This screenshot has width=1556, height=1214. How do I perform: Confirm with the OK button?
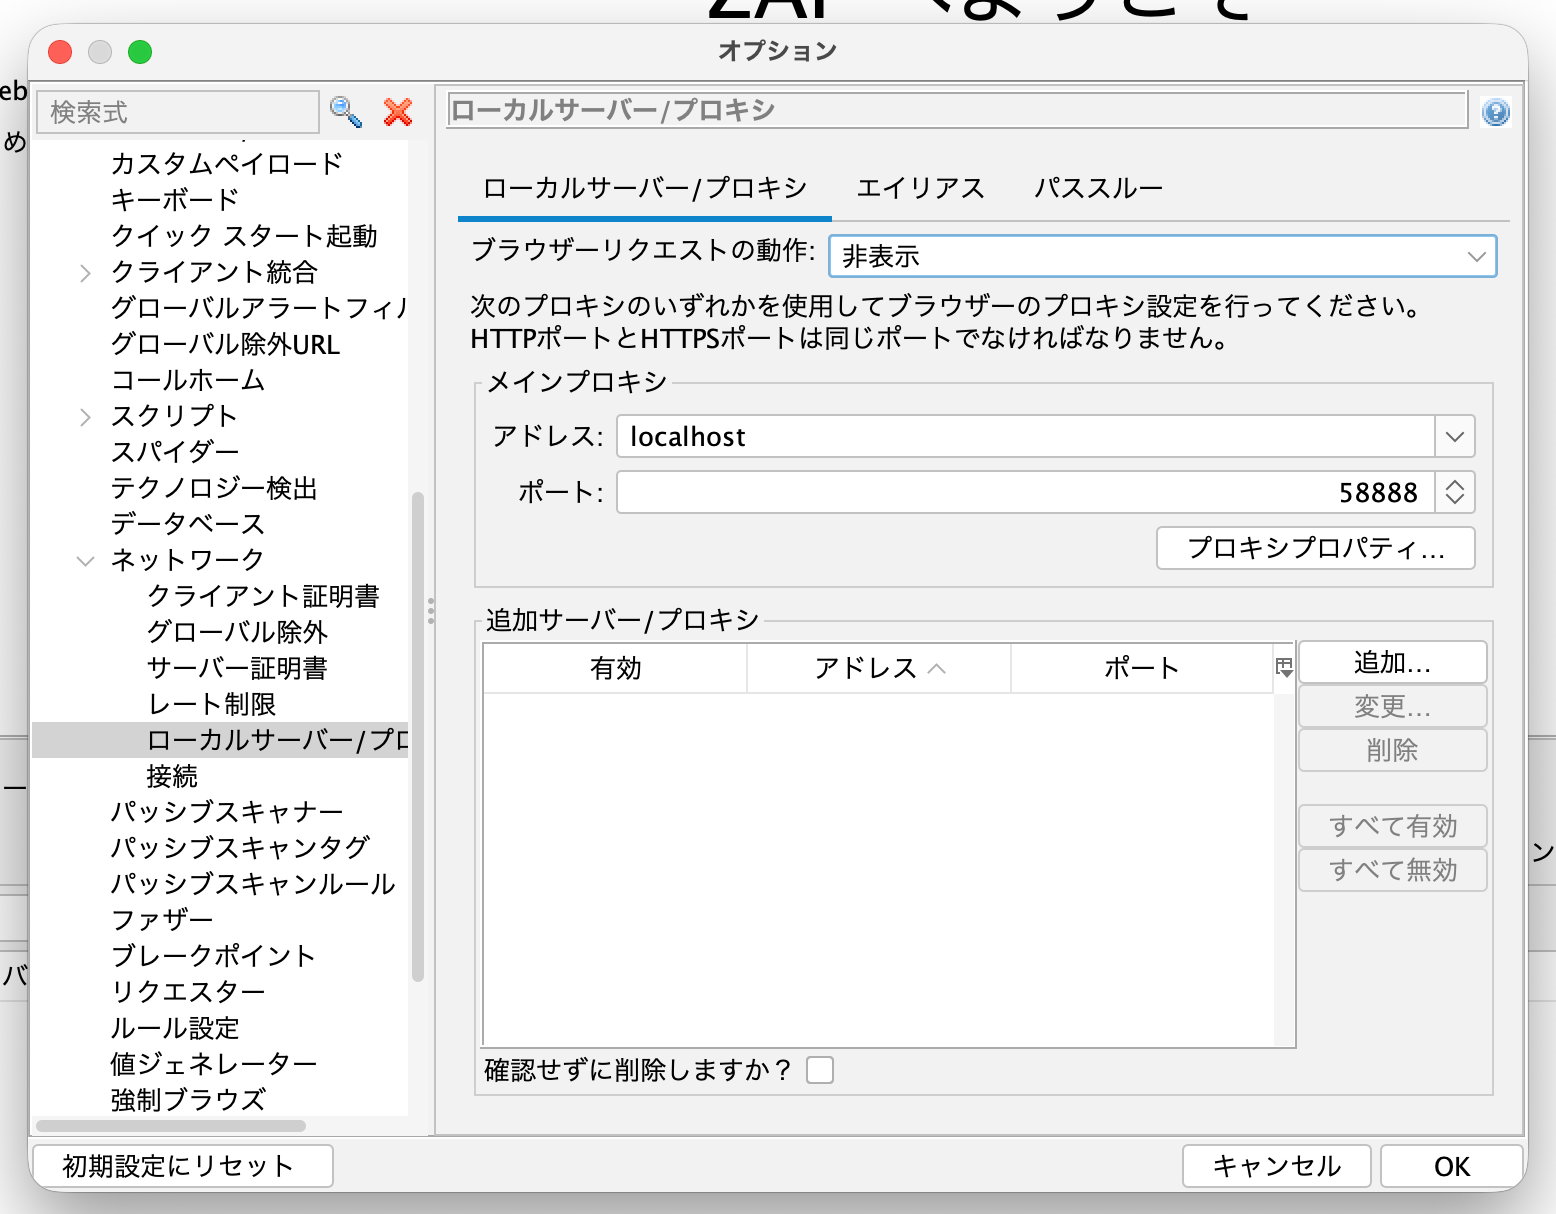click(x=1452, y=1166)
